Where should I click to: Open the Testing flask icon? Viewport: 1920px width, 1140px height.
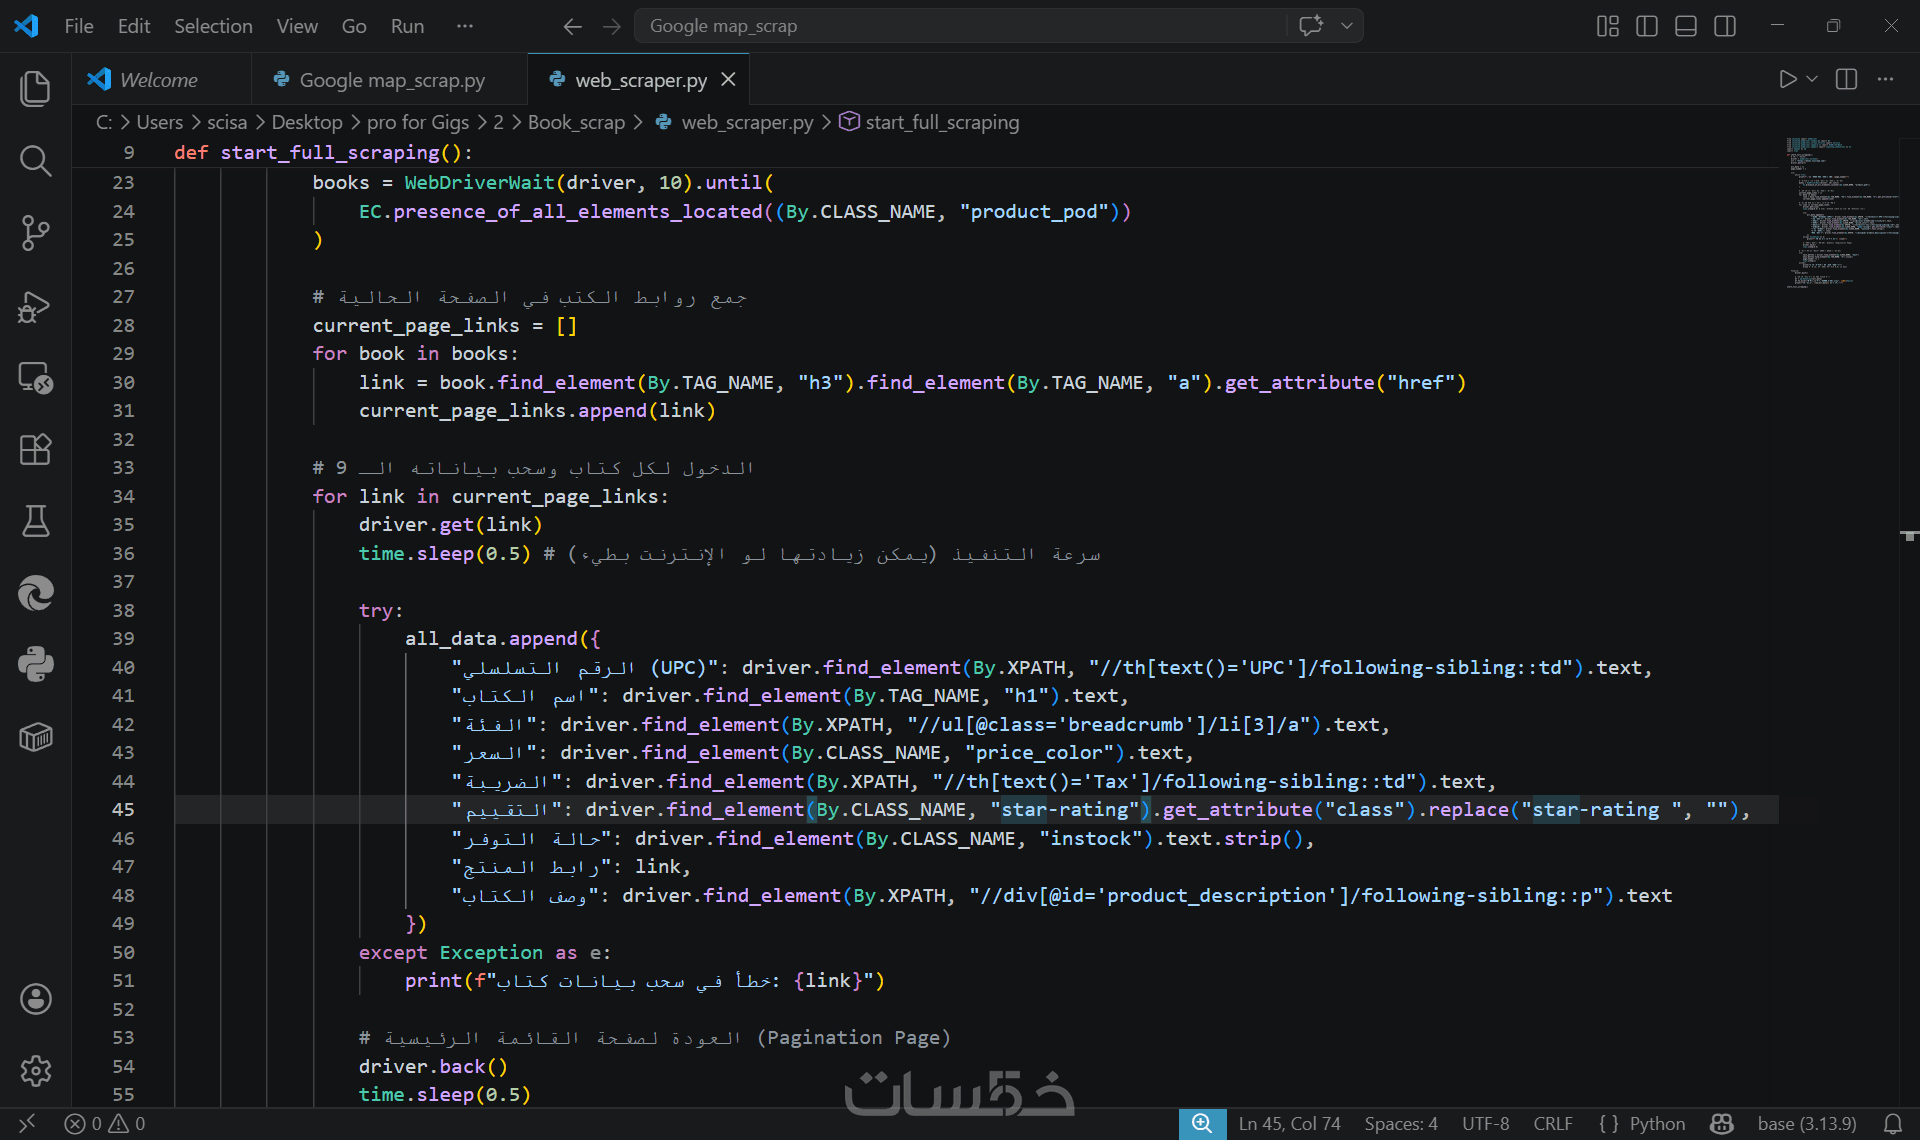tap(35, 521)
